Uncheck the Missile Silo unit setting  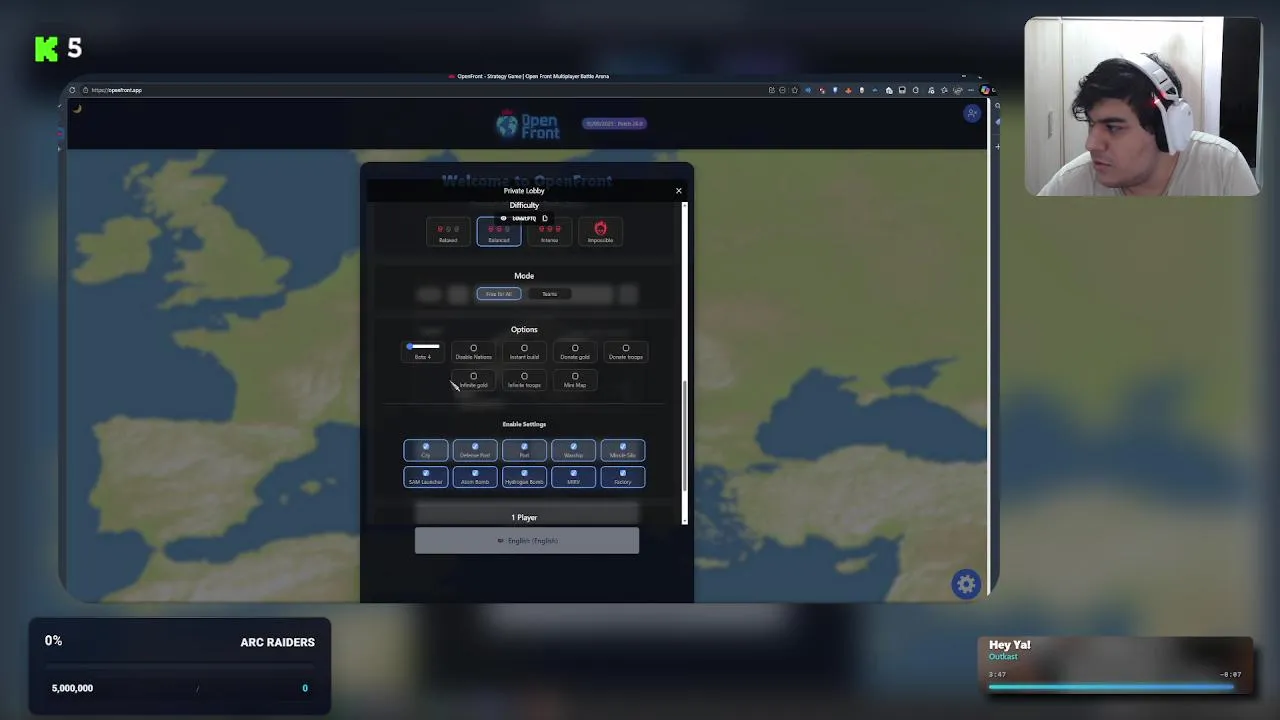623,450
